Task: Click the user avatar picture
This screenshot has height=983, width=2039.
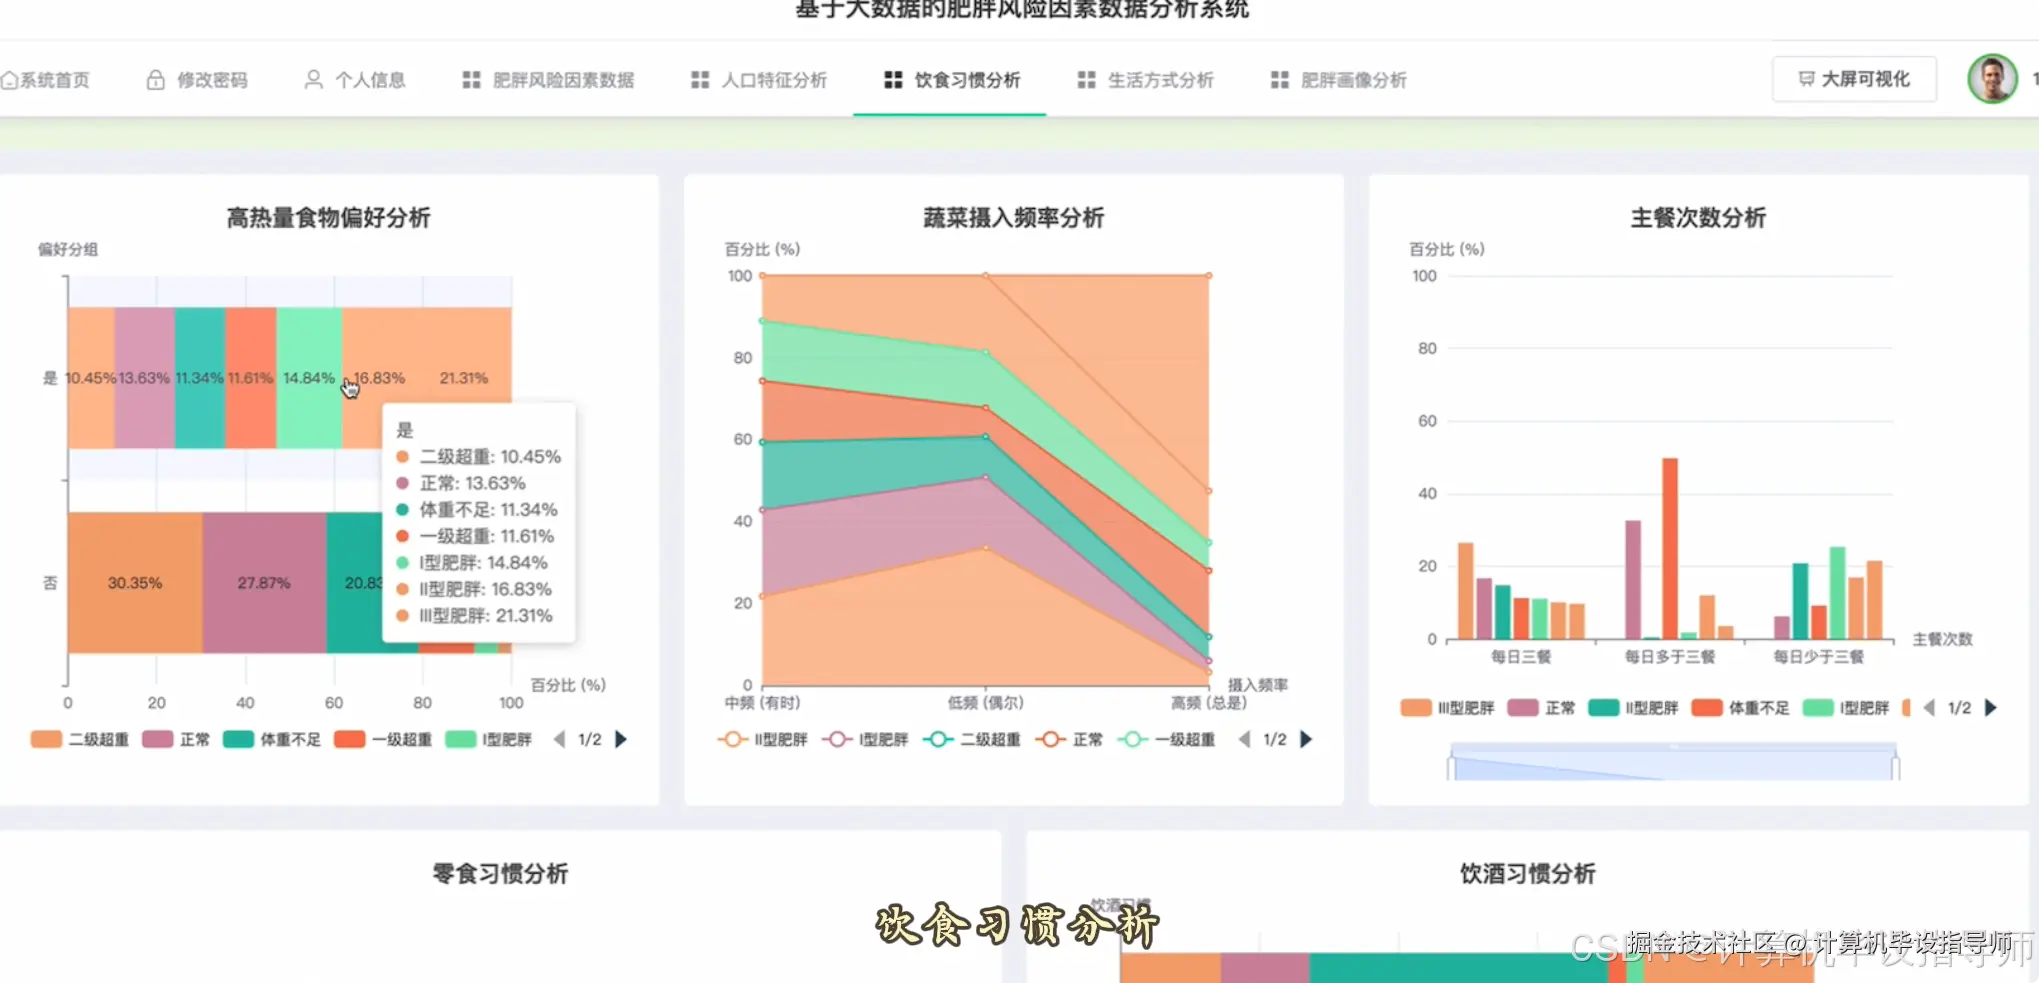Action: 1992,79
